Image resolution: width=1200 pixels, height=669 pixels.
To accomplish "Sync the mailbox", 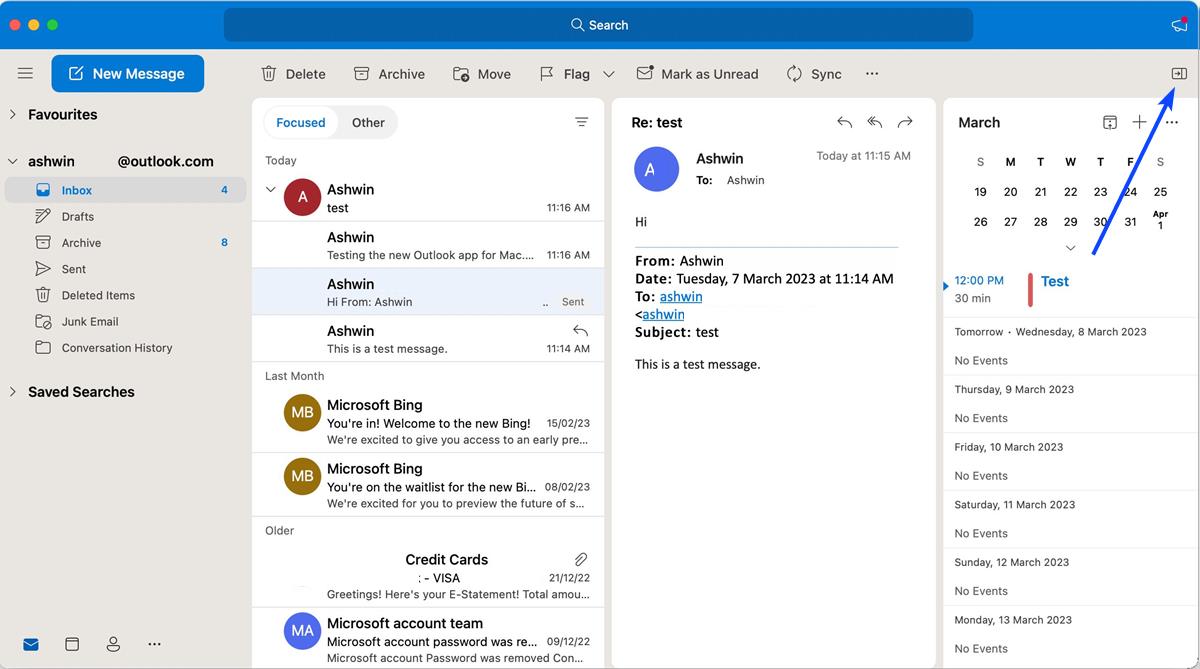I will coord(813,73).
